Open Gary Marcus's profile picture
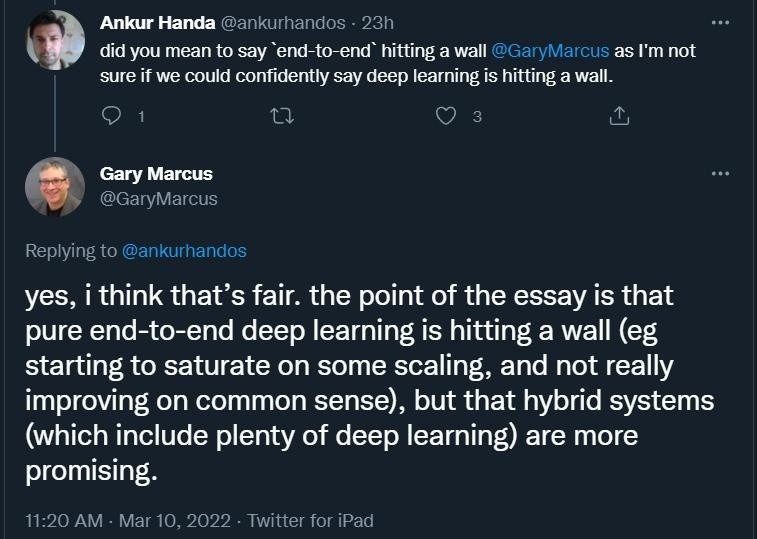Image resolution: width=757 pixels, height=539 pixels. [x=53, y=187]
